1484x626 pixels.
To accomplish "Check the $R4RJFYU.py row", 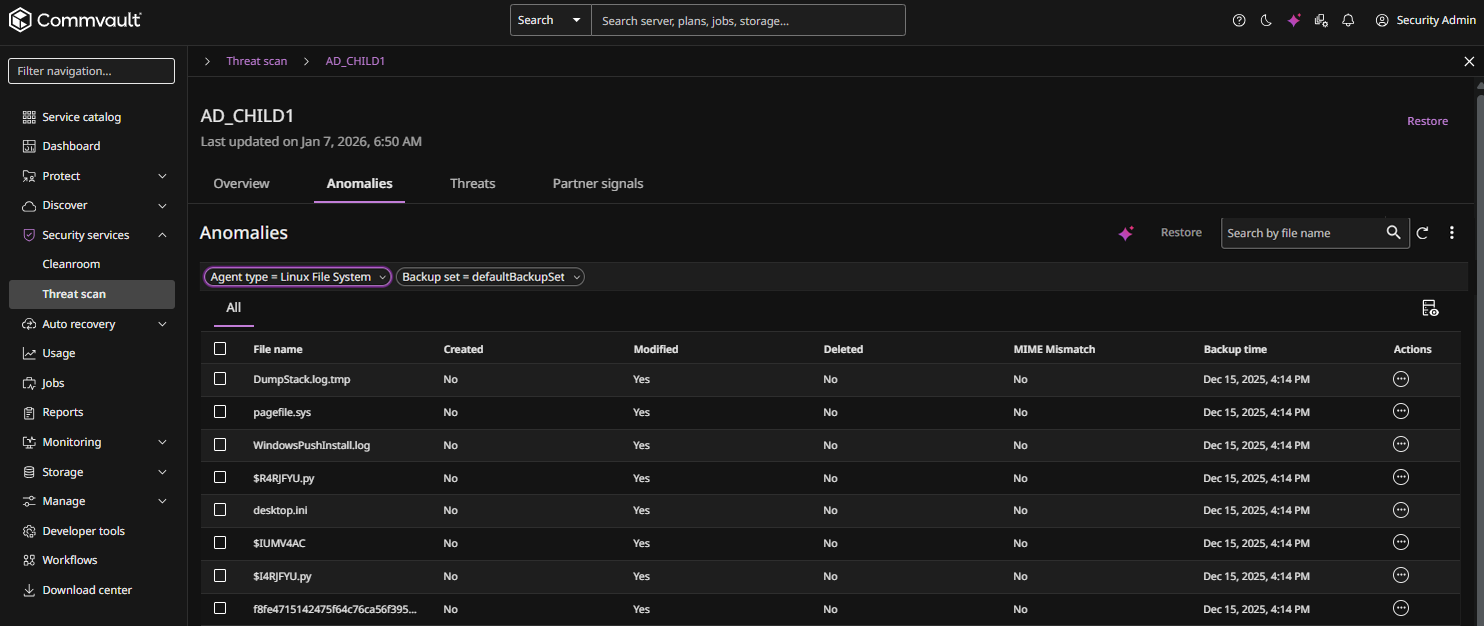I will (x=220, y=477).
